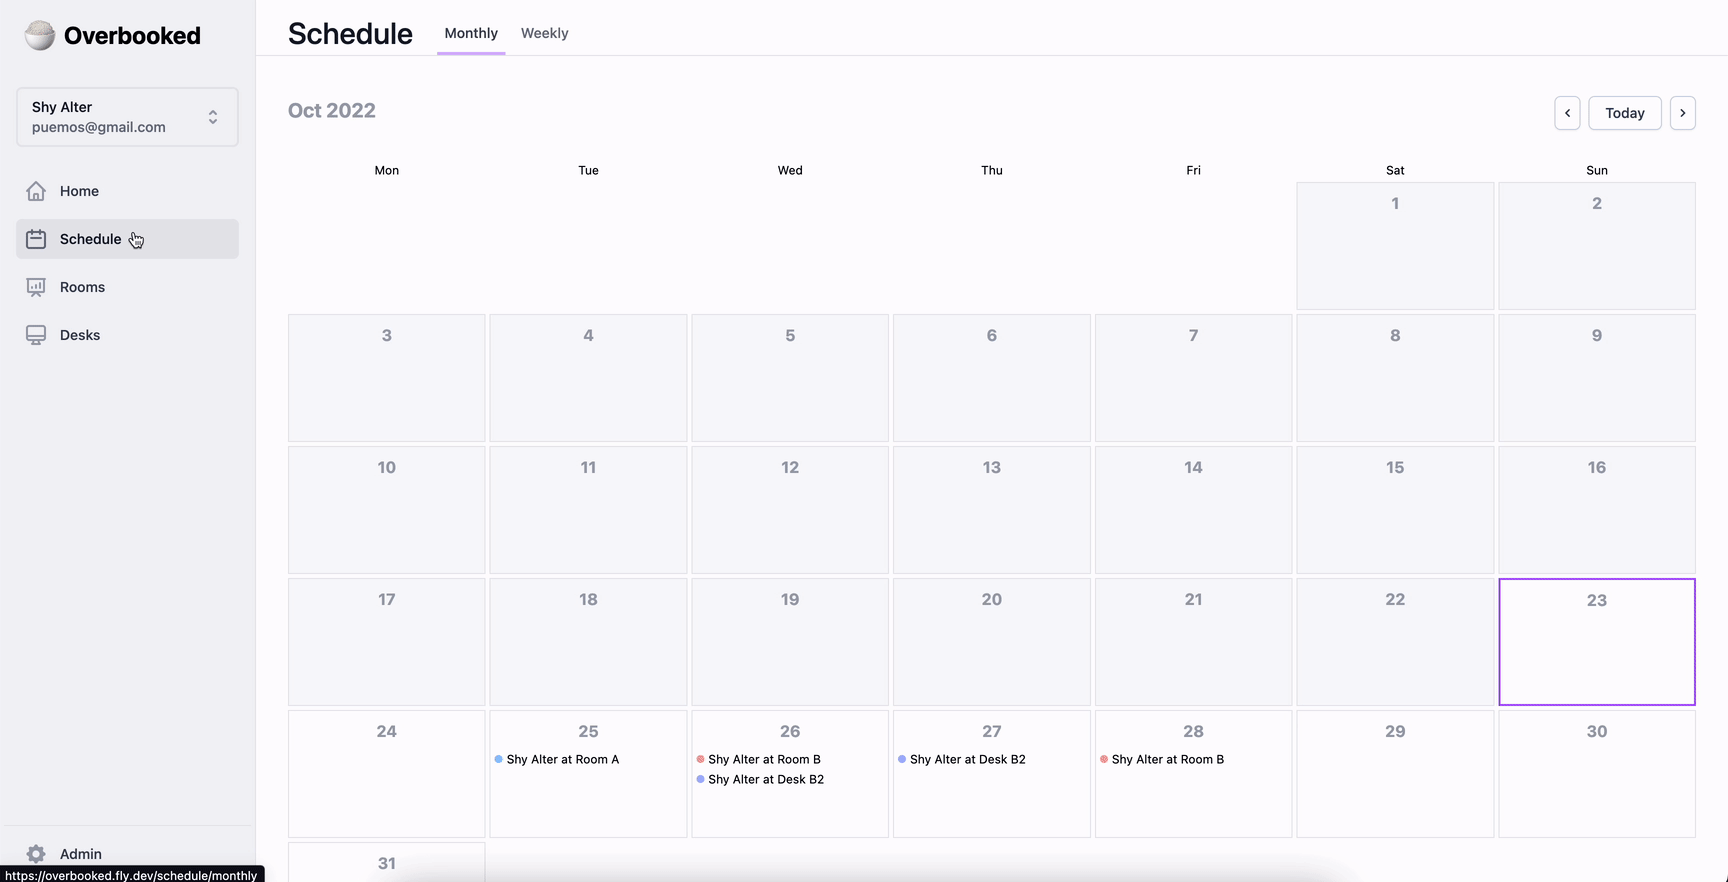Switch to the Monthly tab
The width and height of the screenshot is (1728, 882).
point(471,33)
